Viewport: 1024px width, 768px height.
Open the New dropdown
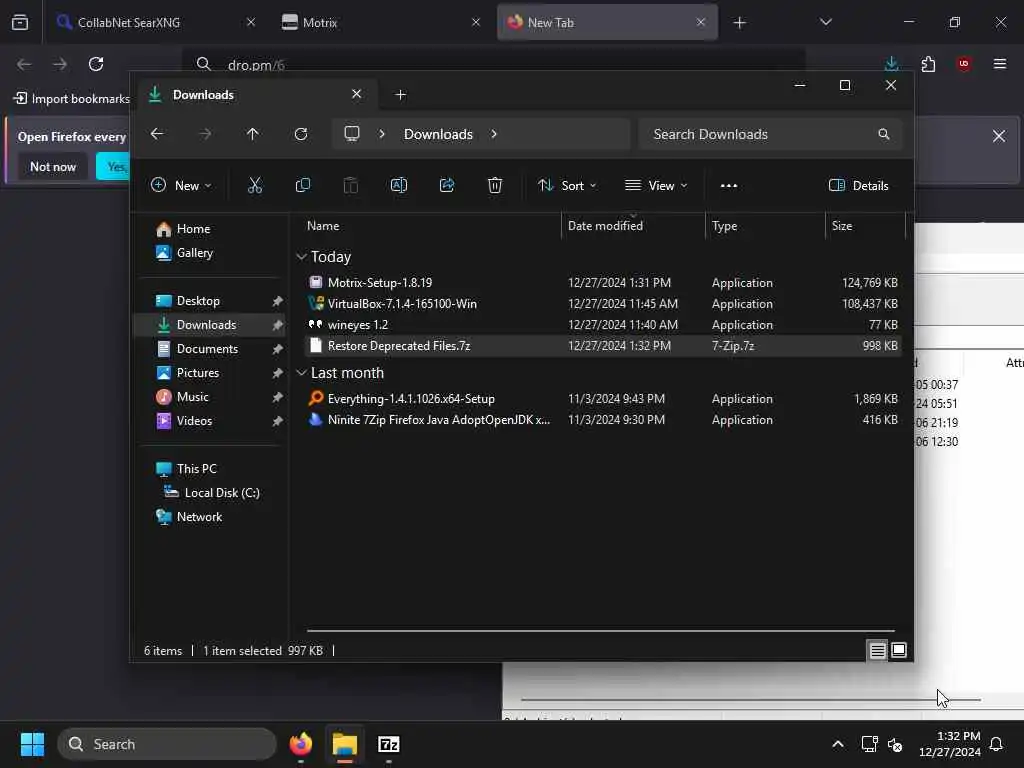pyautogui.click(x=181, y=185)
